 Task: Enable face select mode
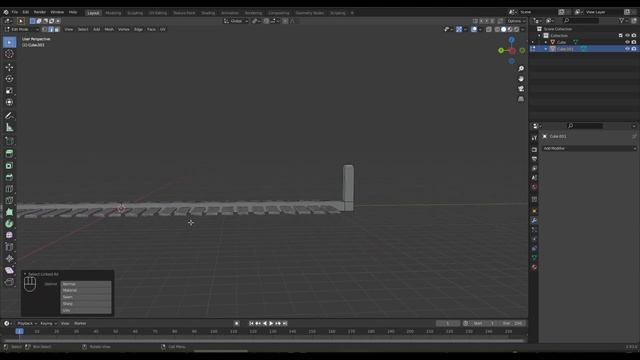pyautogui.click(x=57, y=29)
